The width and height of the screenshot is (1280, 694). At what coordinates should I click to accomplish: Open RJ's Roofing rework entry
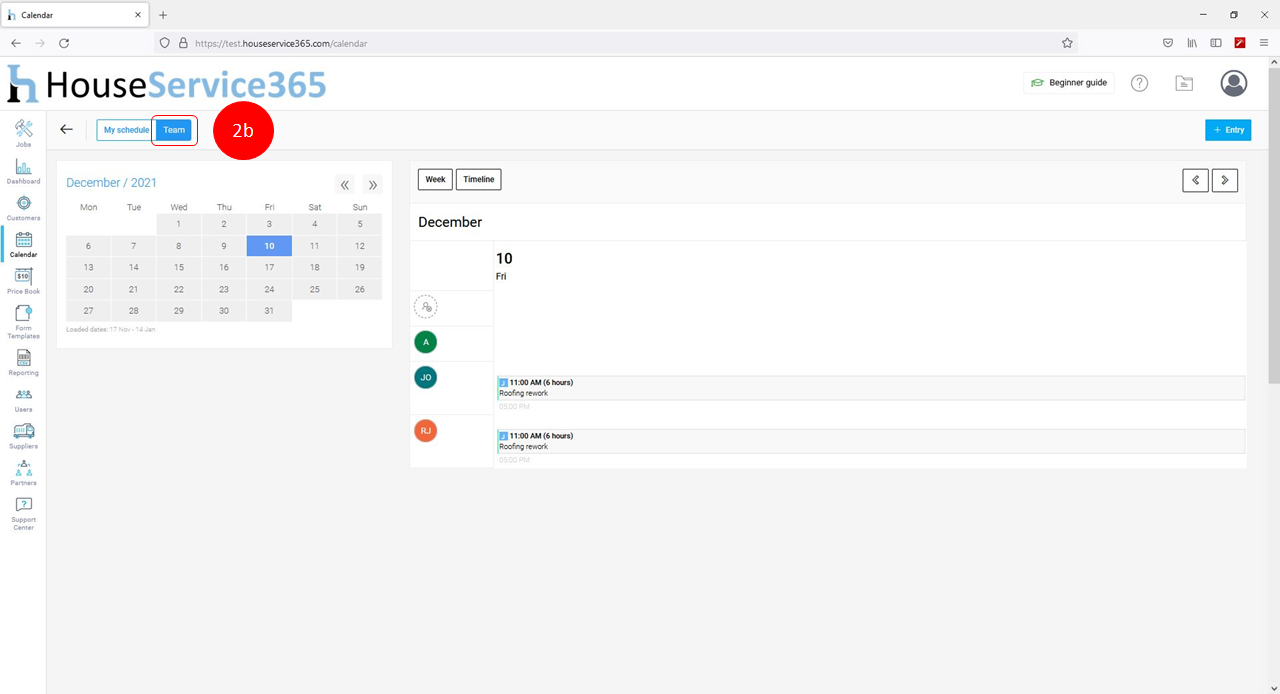click(x=870, y=441)
